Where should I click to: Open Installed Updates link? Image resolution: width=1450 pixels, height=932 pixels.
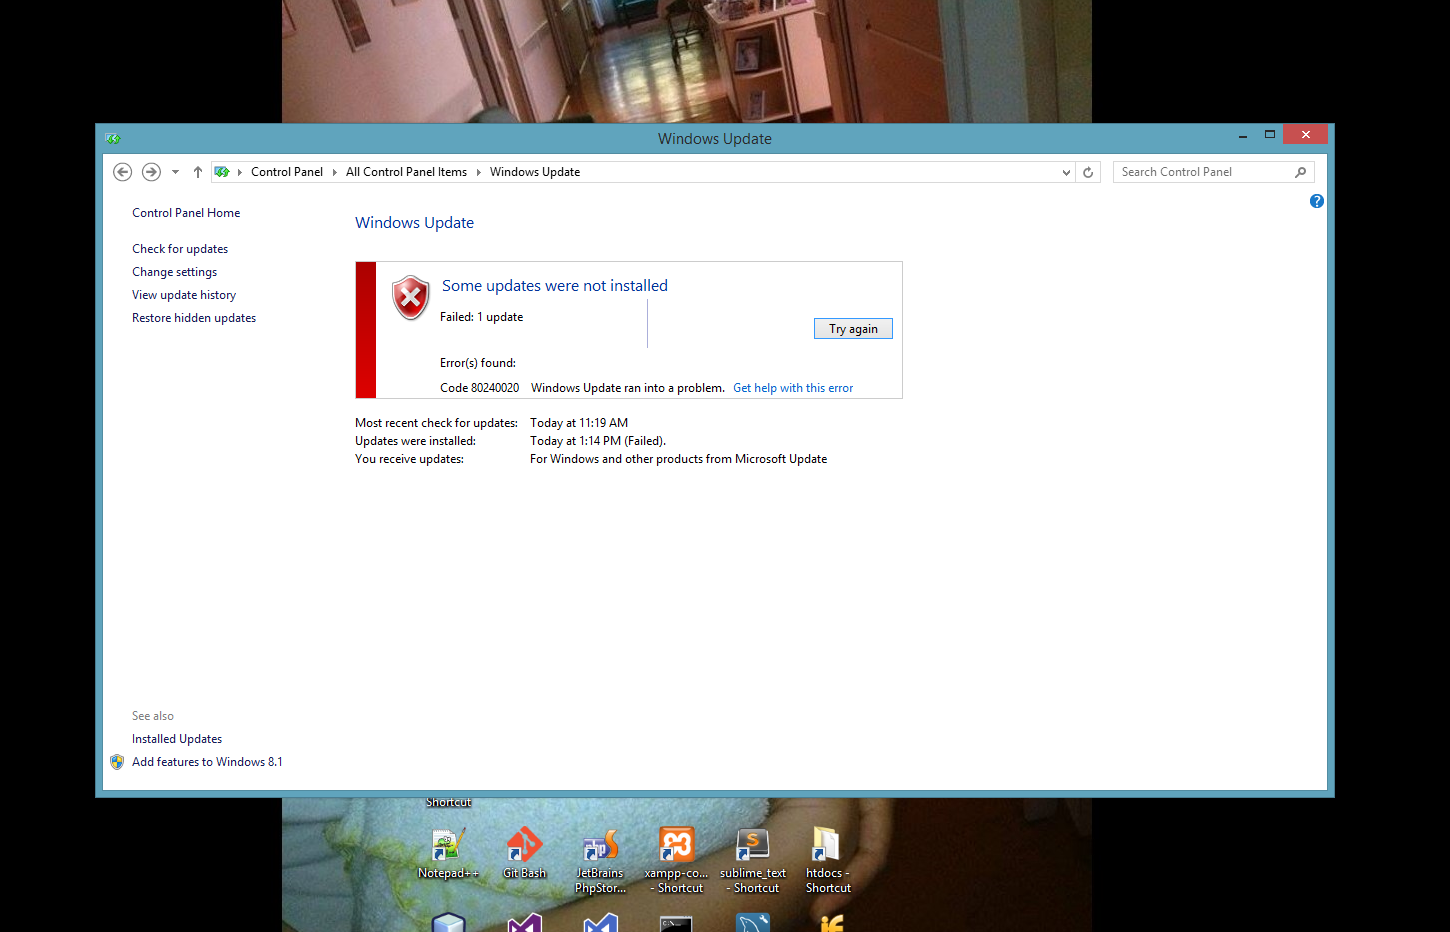[x=177, y=739]
